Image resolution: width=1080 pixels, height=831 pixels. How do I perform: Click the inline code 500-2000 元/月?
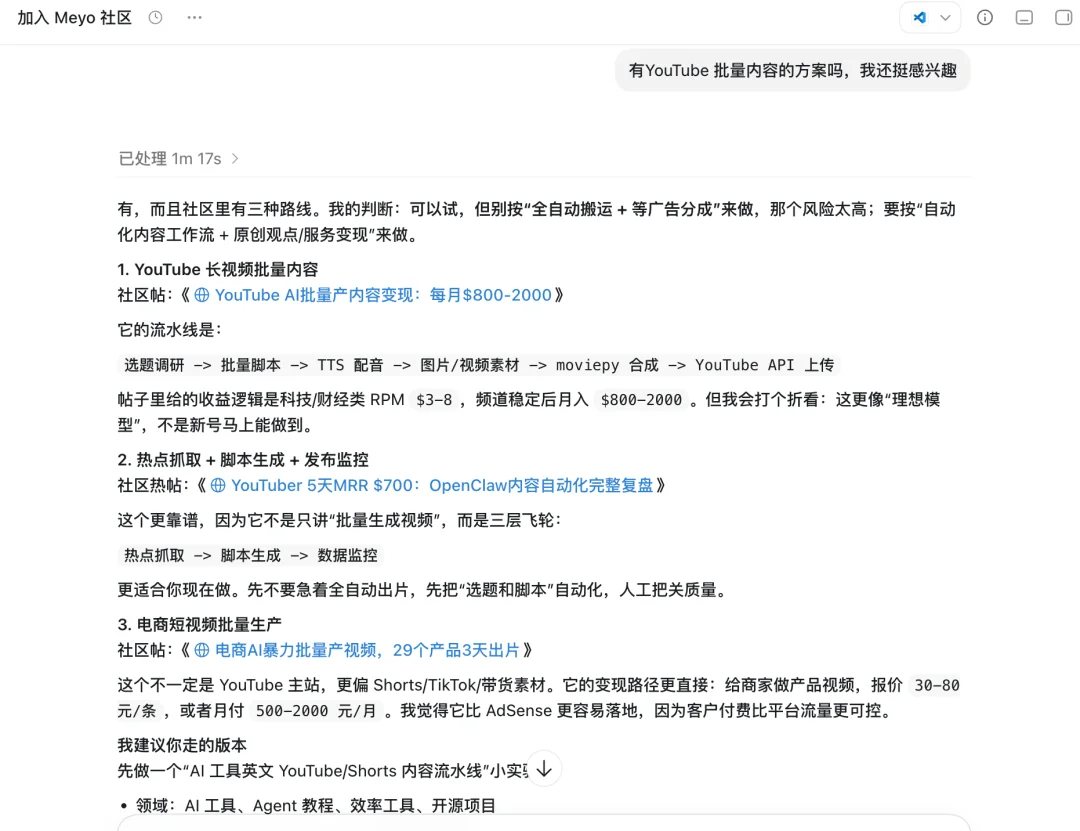315,710
